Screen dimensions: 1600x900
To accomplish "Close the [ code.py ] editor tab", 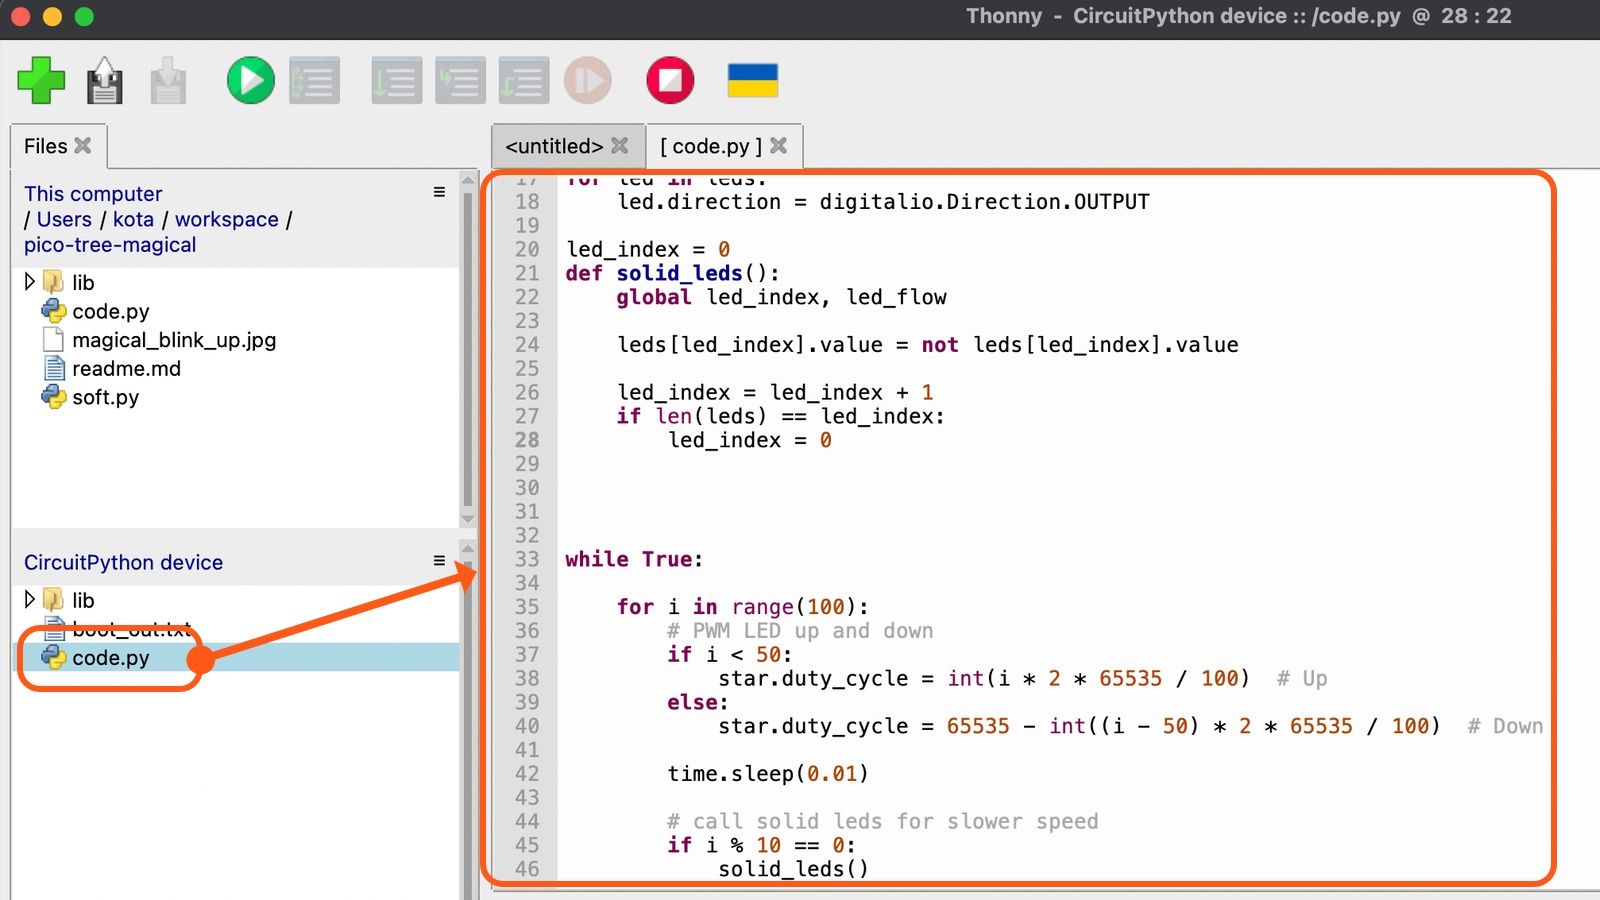I will pos(779,146).
